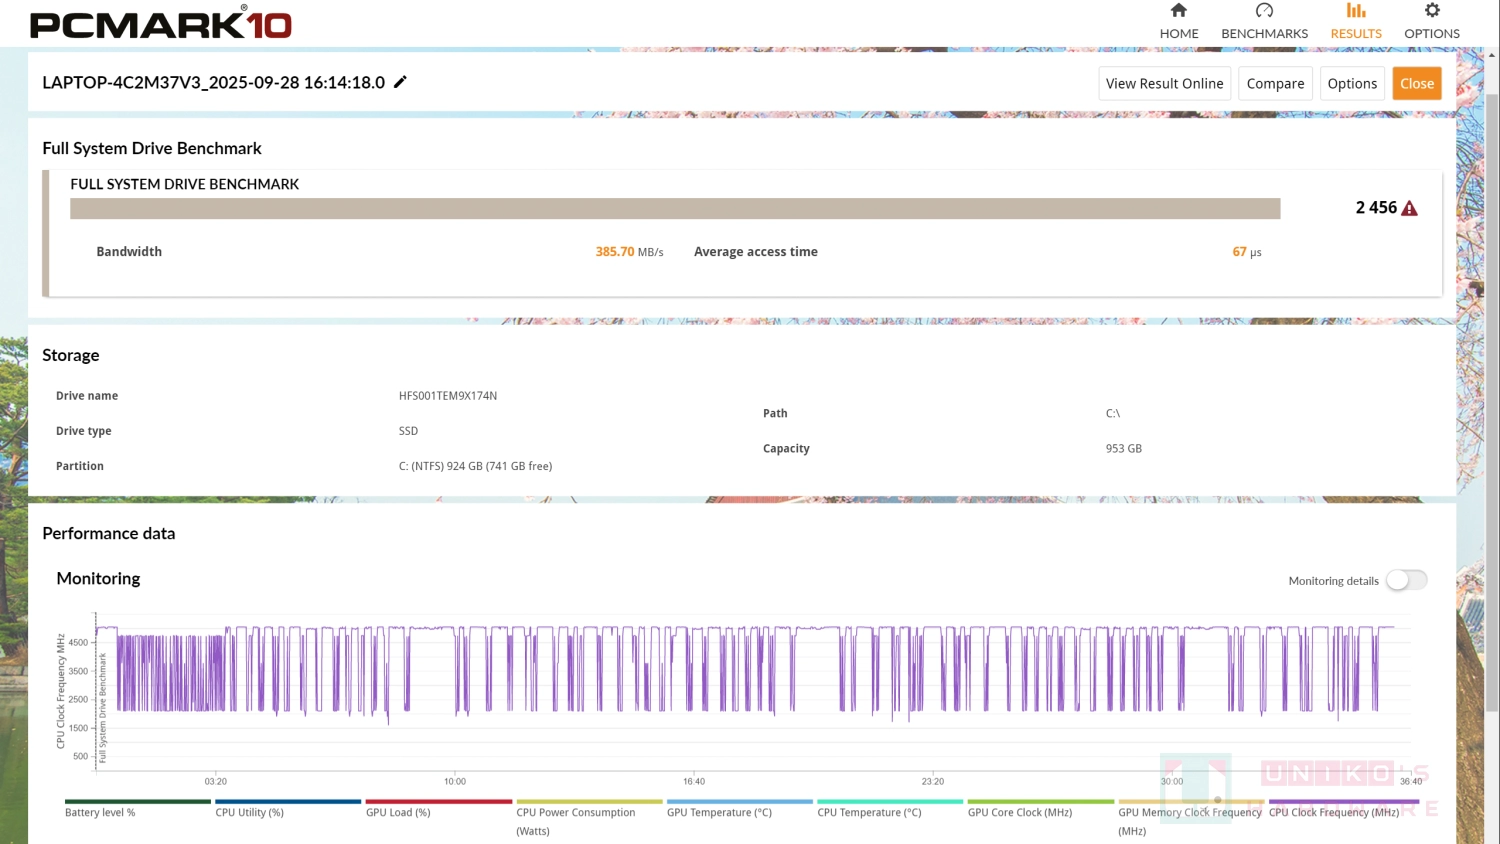
Task: Click the 16:40 time label on the chart axis
Action: click(x=694, y=781)
